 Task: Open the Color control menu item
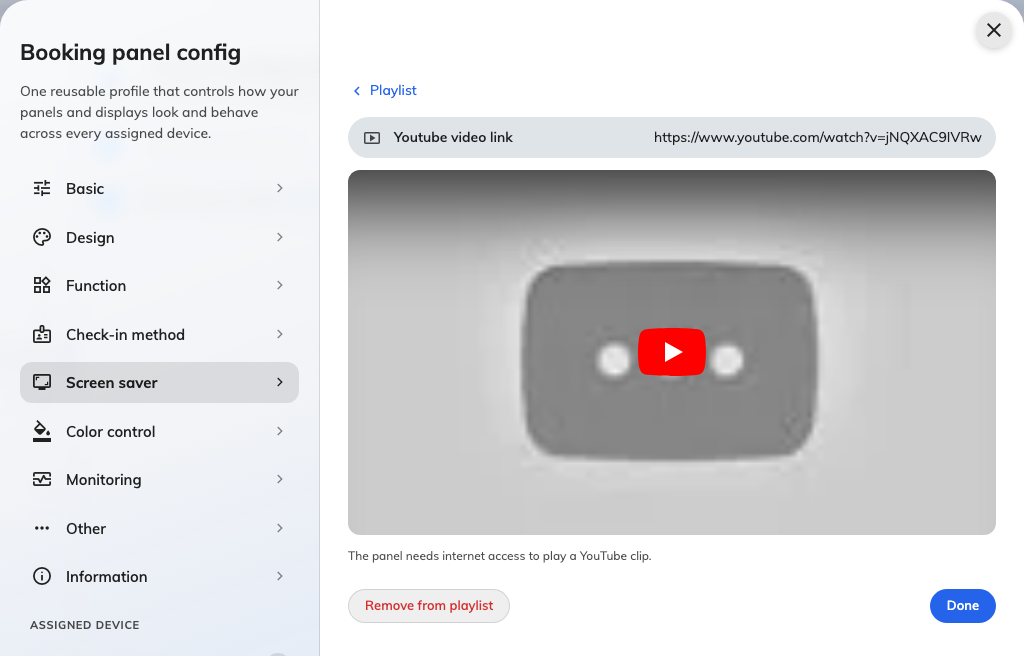(x=159, y=431)
